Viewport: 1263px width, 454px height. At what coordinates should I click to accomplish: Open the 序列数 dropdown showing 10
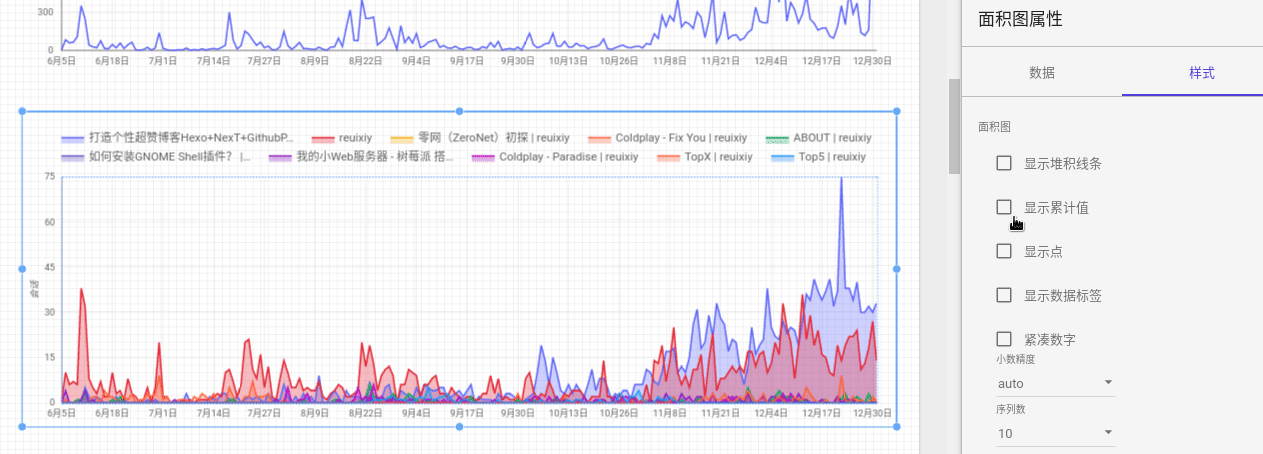[x=1055, y=433]
